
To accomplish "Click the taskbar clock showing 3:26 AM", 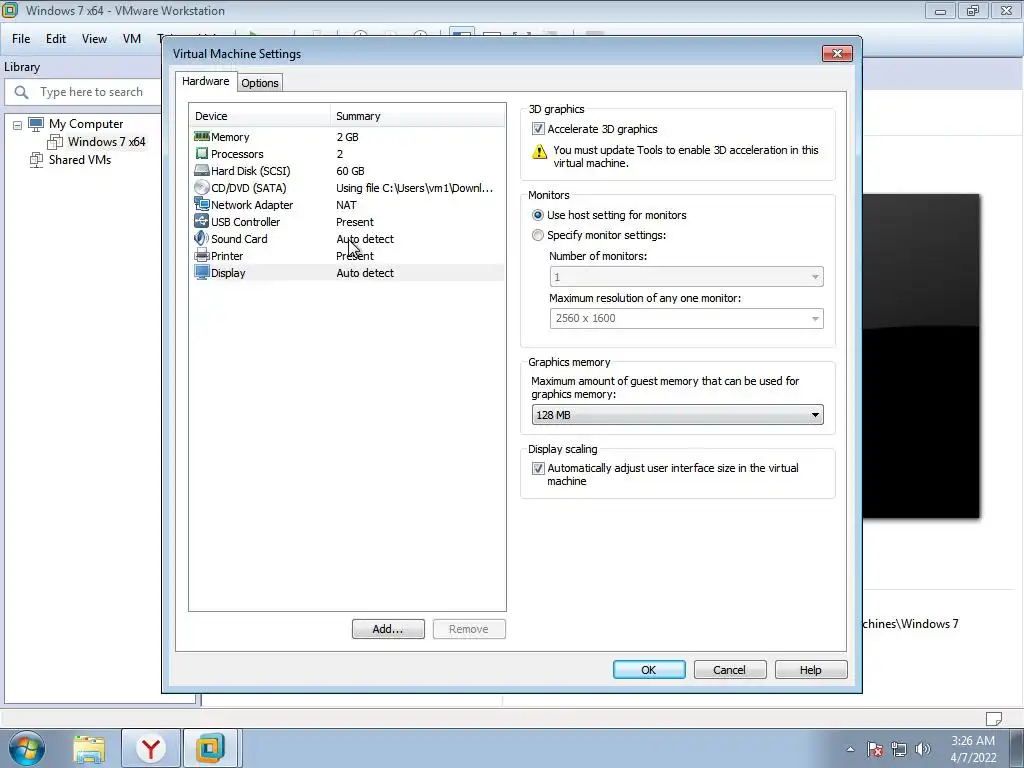I will click(973, 749).
